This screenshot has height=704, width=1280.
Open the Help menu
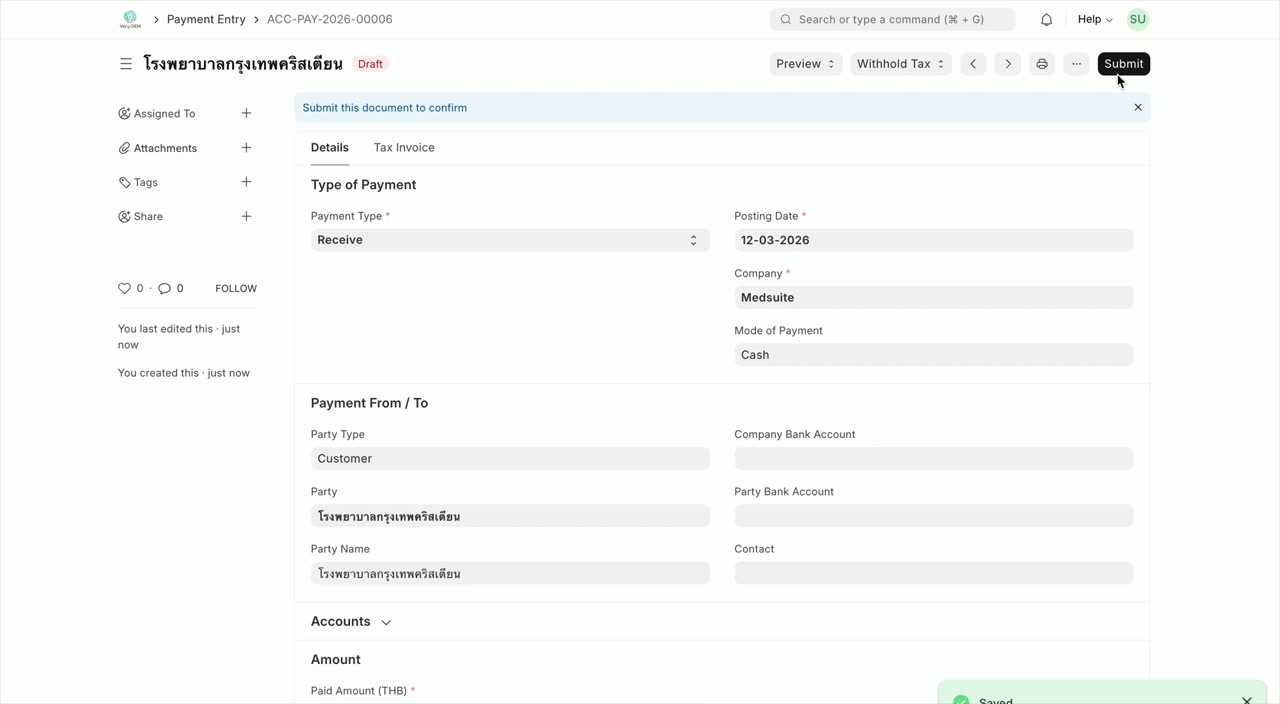pyautogui.click(x=1094, y=20)
